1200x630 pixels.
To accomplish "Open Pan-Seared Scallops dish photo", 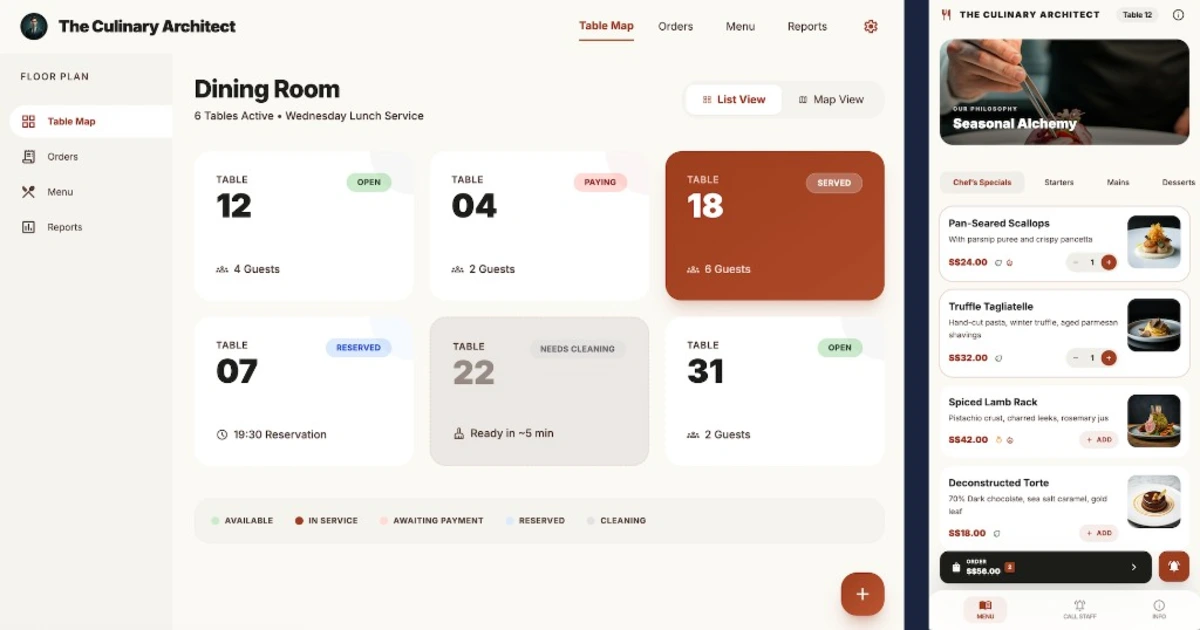I will pyautogui.click(x=1153, y=242).
